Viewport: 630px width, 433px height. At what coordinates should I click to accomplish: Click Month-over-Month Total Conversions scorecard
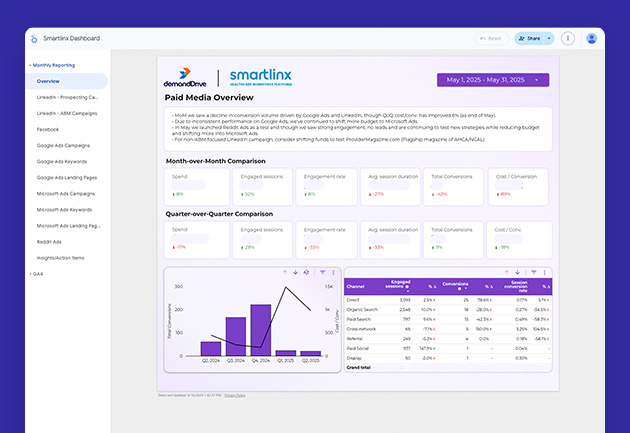coord(453,187)
